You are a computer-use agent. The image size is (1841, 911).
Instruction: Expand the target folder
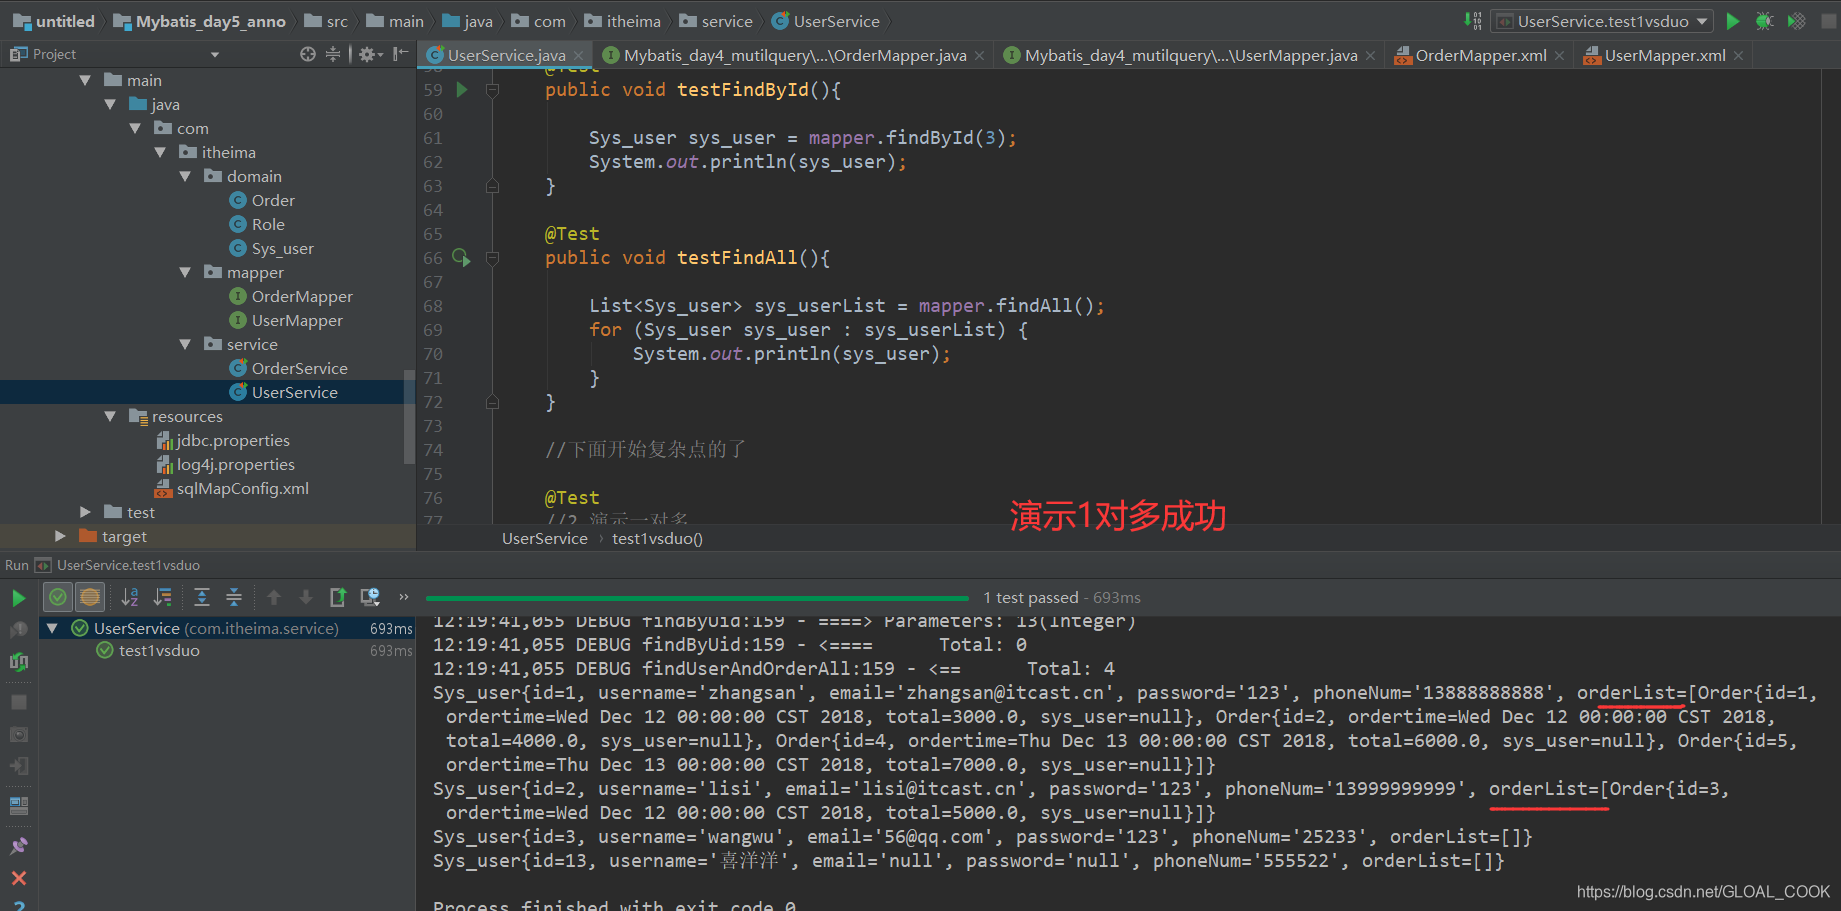(60, 536)
